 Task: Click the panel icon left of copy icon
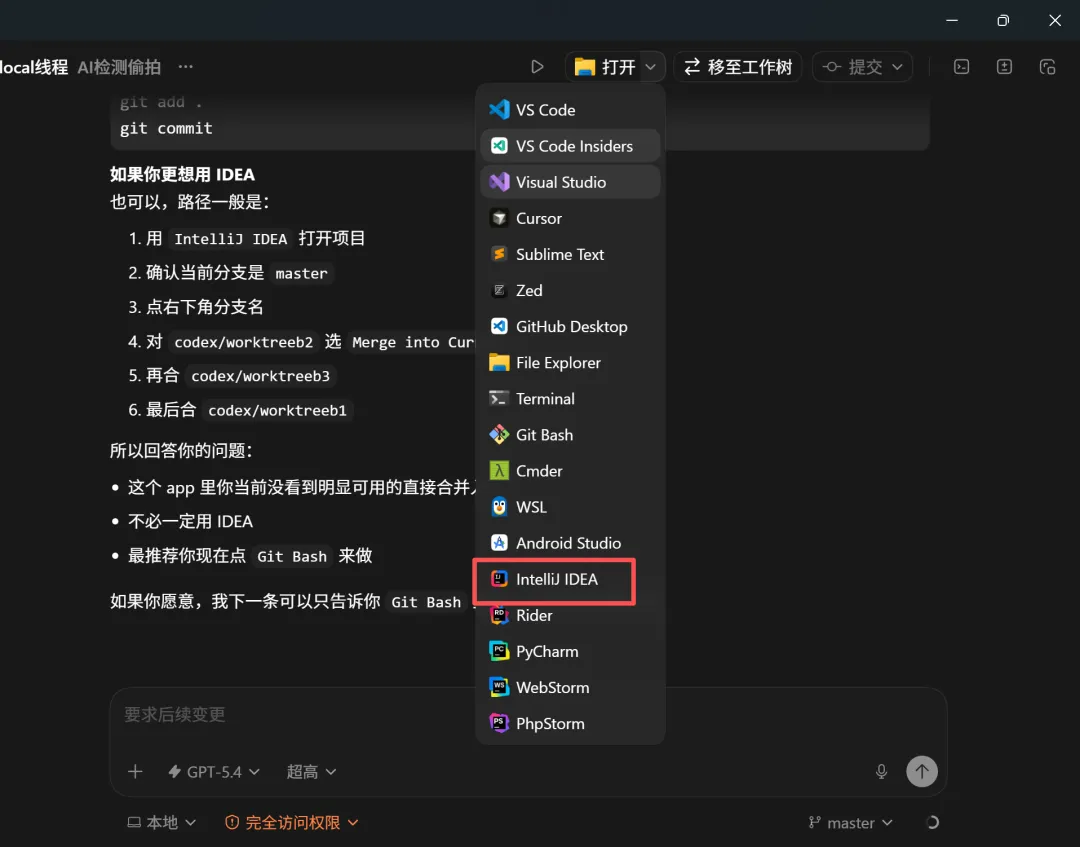click(x=1004, y=67)
